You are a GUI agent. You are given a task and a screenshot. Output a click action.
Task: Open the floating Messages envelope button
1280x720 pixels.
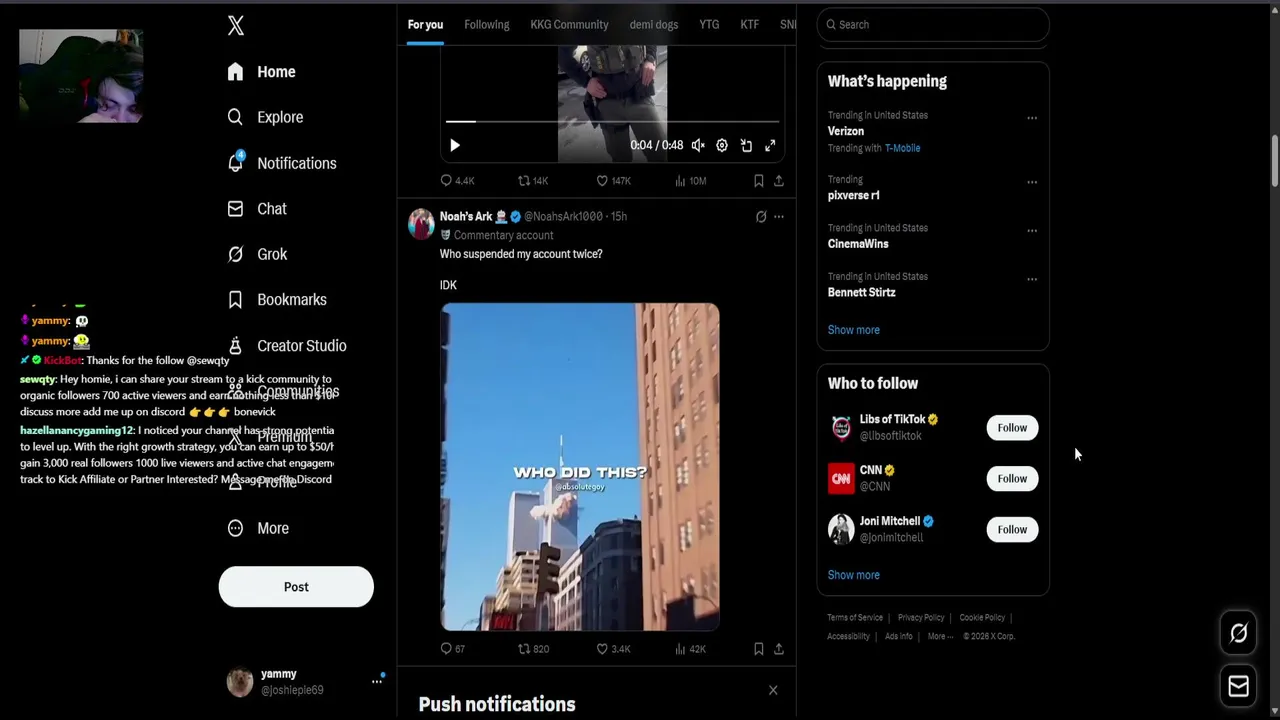point(1238,686)
